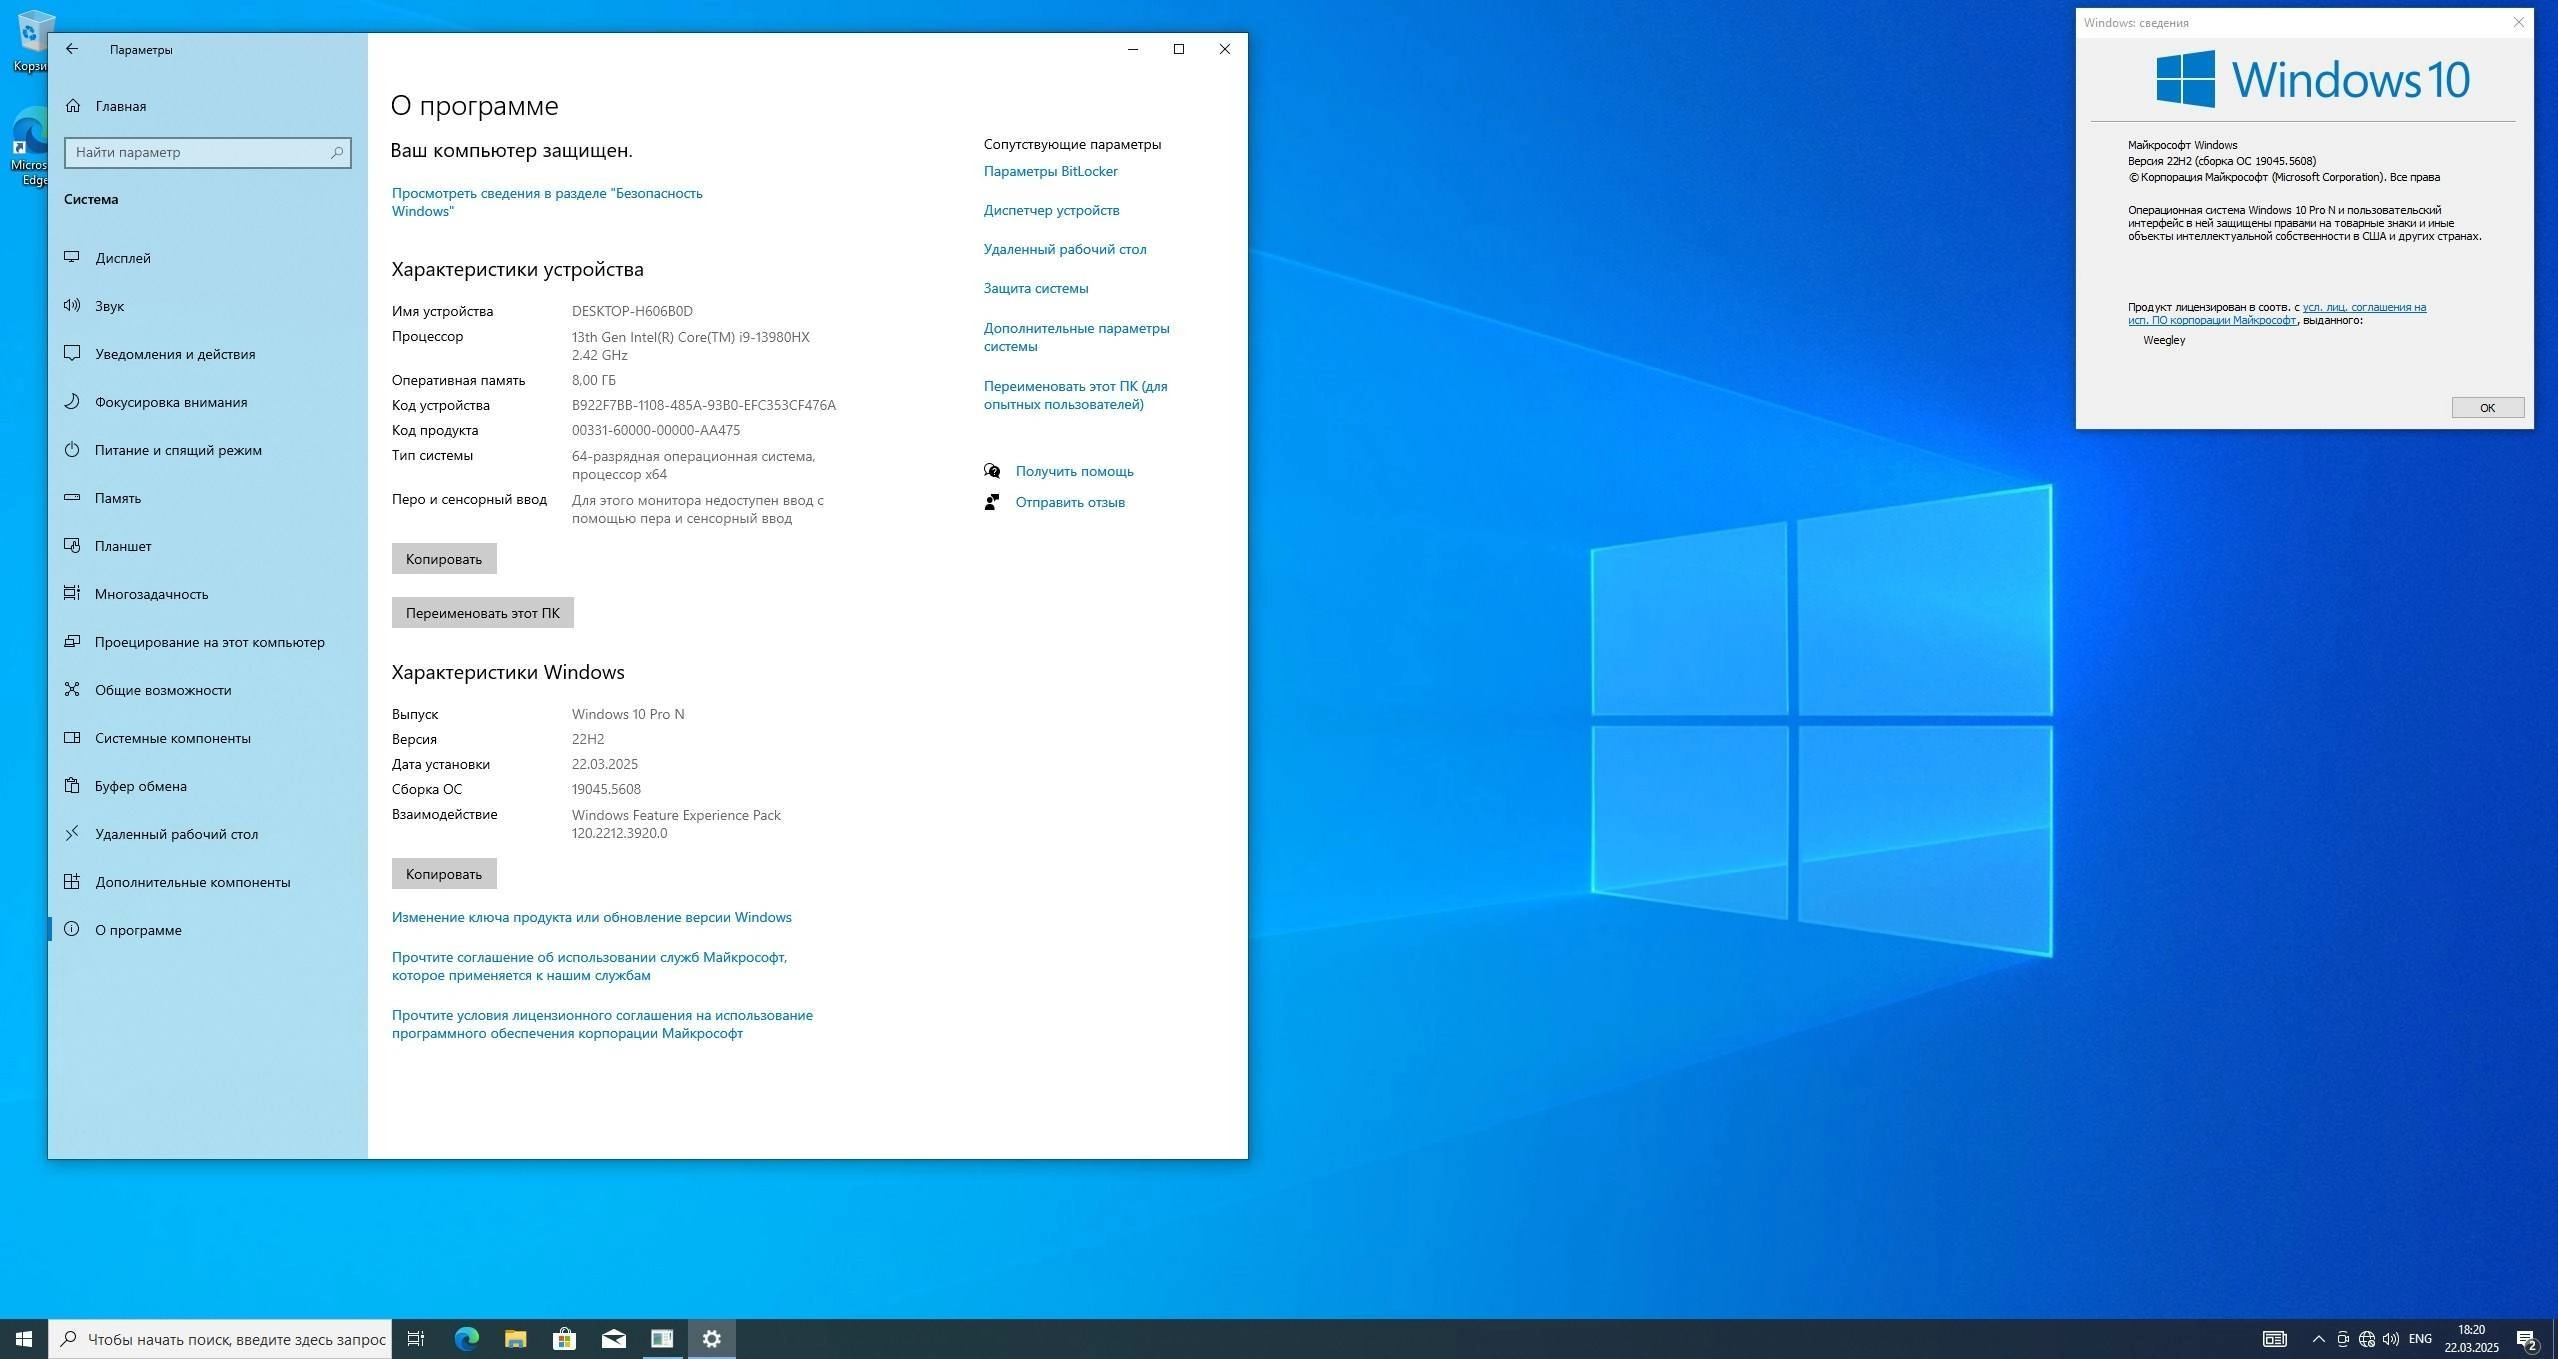Viewport: 2558px width, 1359px height.
Task: Open the Планшет tablet icon
Action: [x=72, y=546]
